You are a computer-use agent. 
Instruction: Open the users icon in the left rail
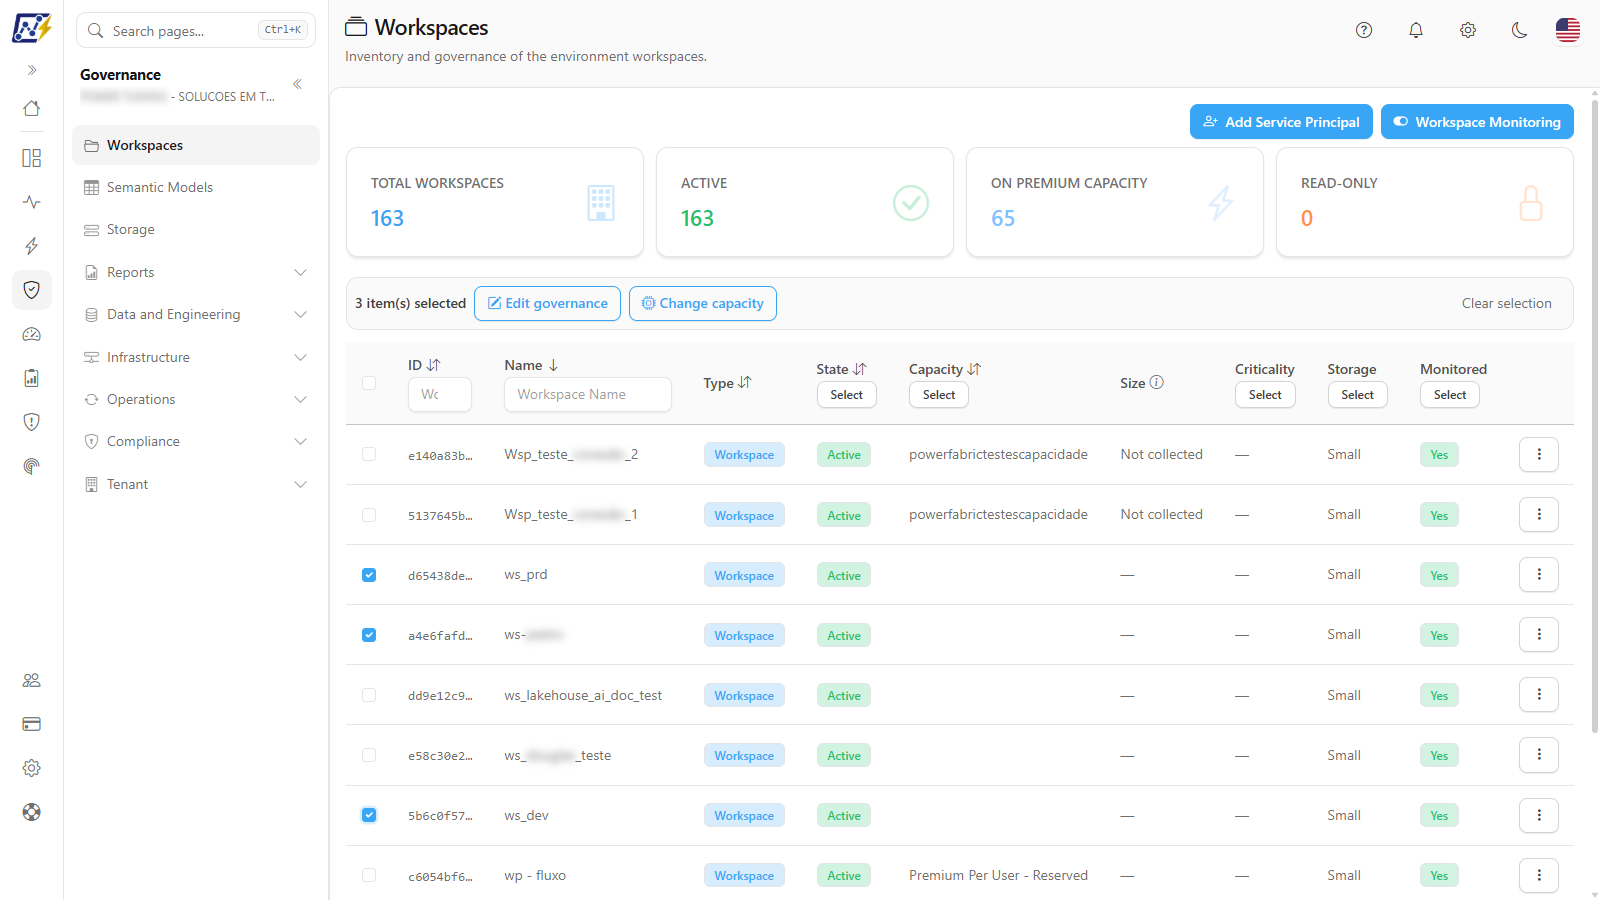point(32,680)
